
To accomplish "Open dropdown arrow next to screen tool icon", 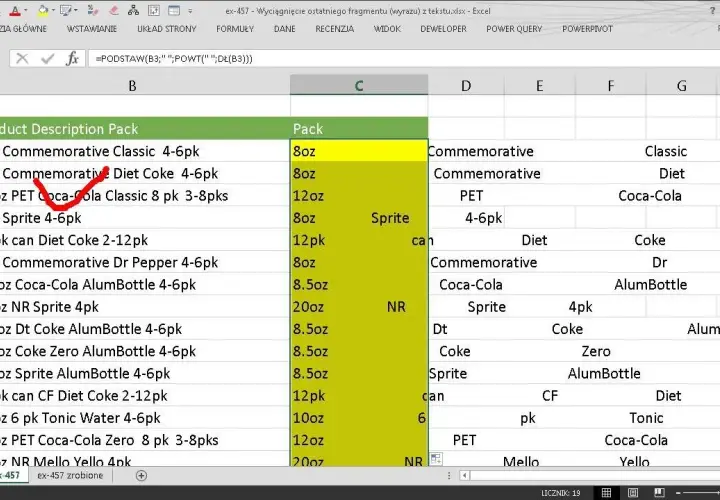I will [76, 11].
